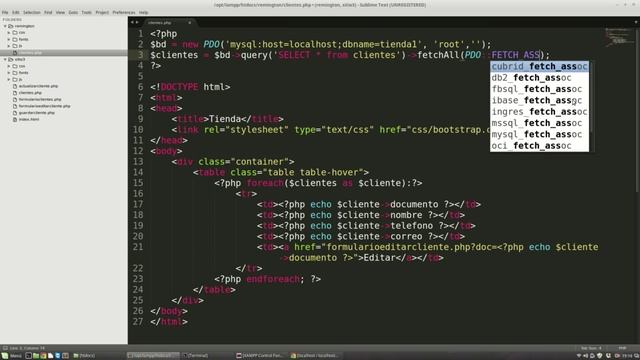Open the Goto menu
Viewport: 640px width, 360px height.
pyautogui.click(x=73, y=12)
